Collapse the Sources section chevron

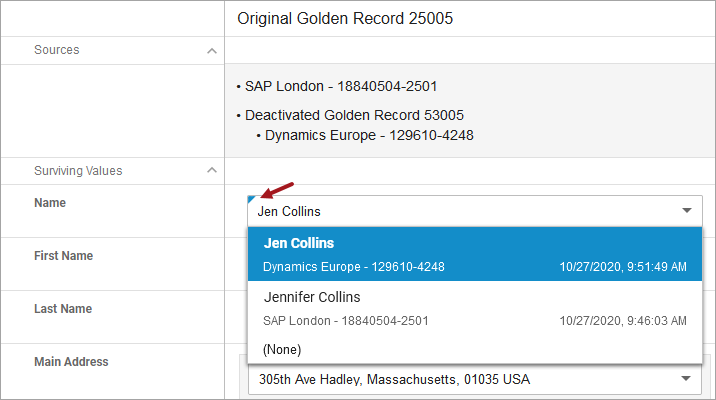(x=210, y=50)
